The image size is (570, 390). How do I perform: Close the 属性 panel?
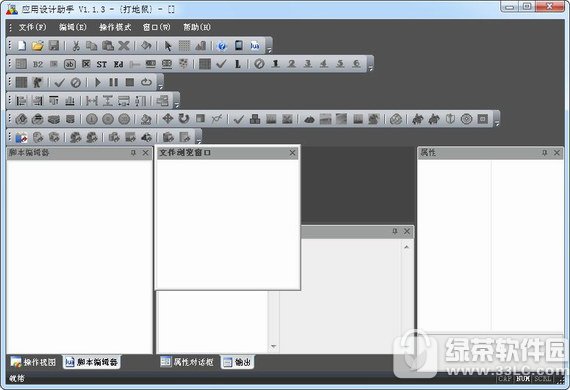point(557,153)
